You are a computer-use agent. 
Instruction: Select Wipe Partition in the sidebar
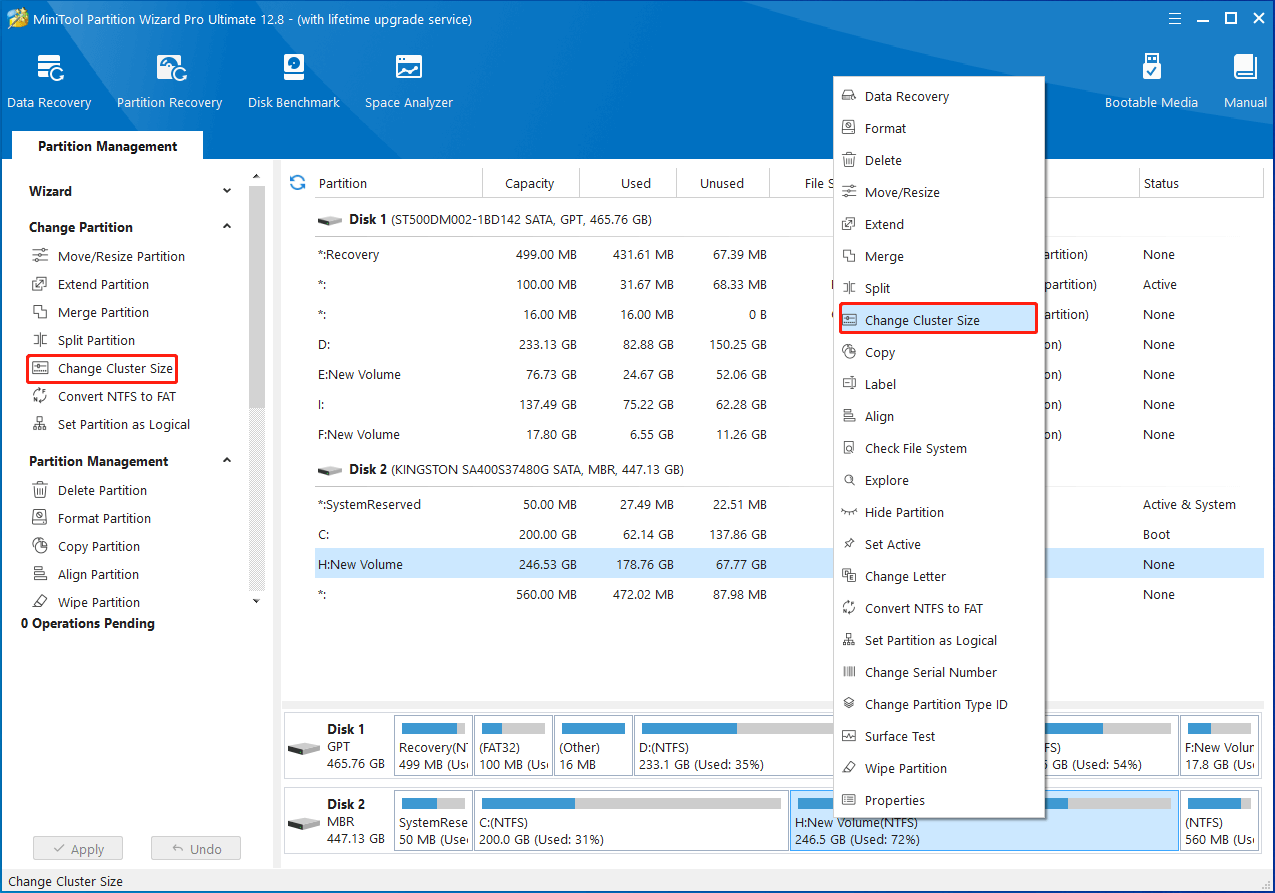[x=96, y=601]
